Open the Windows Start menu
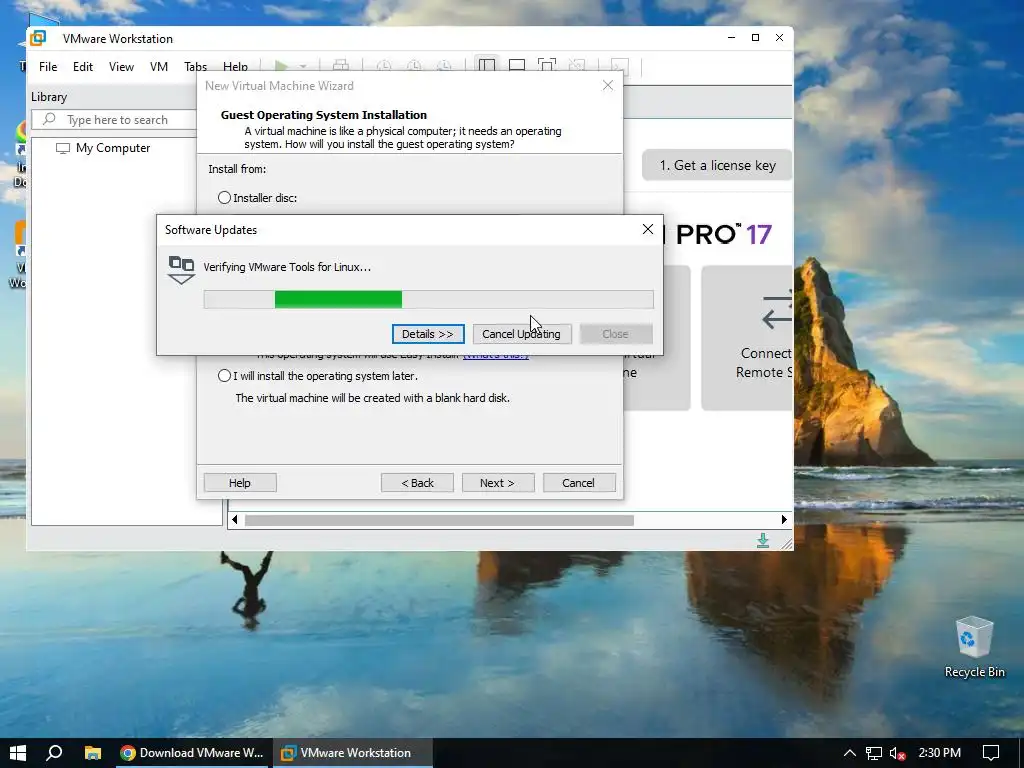This screenshot has width=1024, height=768. coord(18,753)
